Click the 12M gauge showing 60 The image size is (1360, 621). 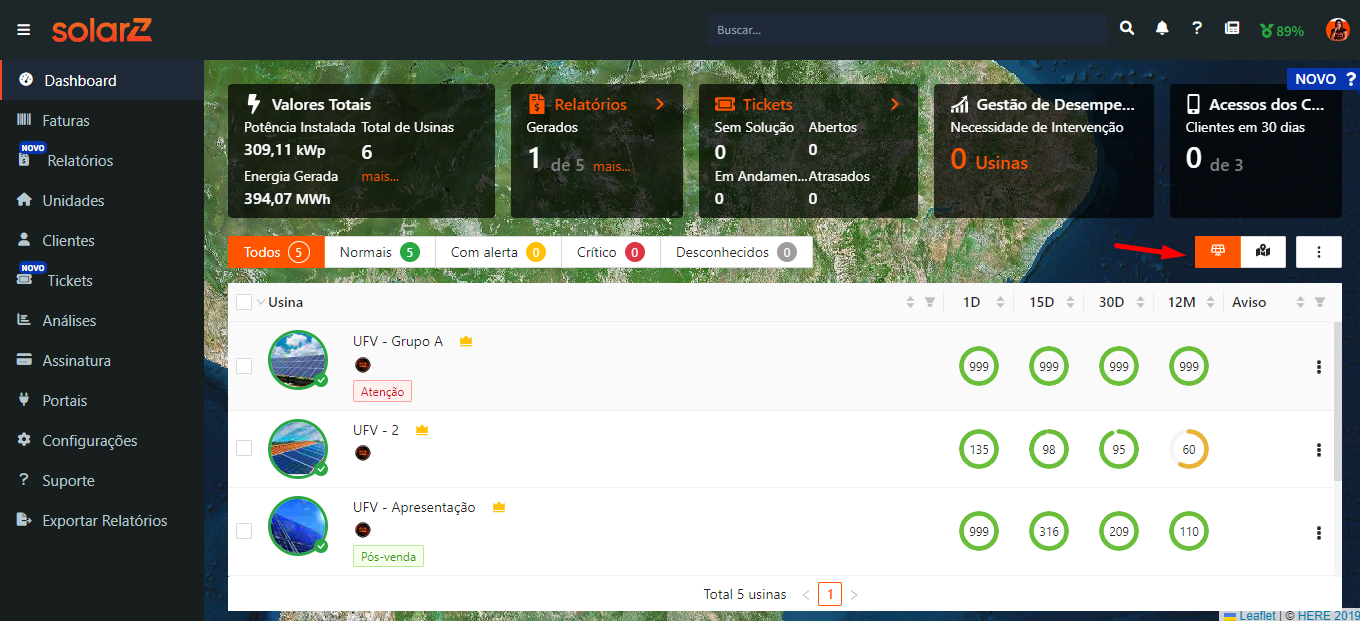pyautogui.click(x=1189, y=449)
